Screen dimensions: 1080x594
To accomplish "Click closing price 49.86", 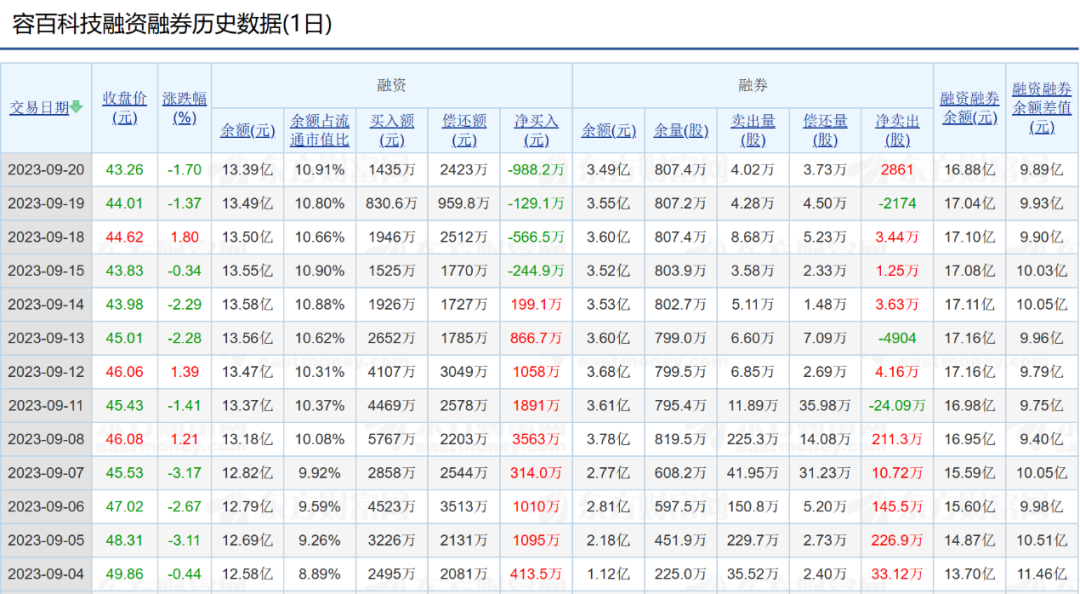I will coord(125,574).
